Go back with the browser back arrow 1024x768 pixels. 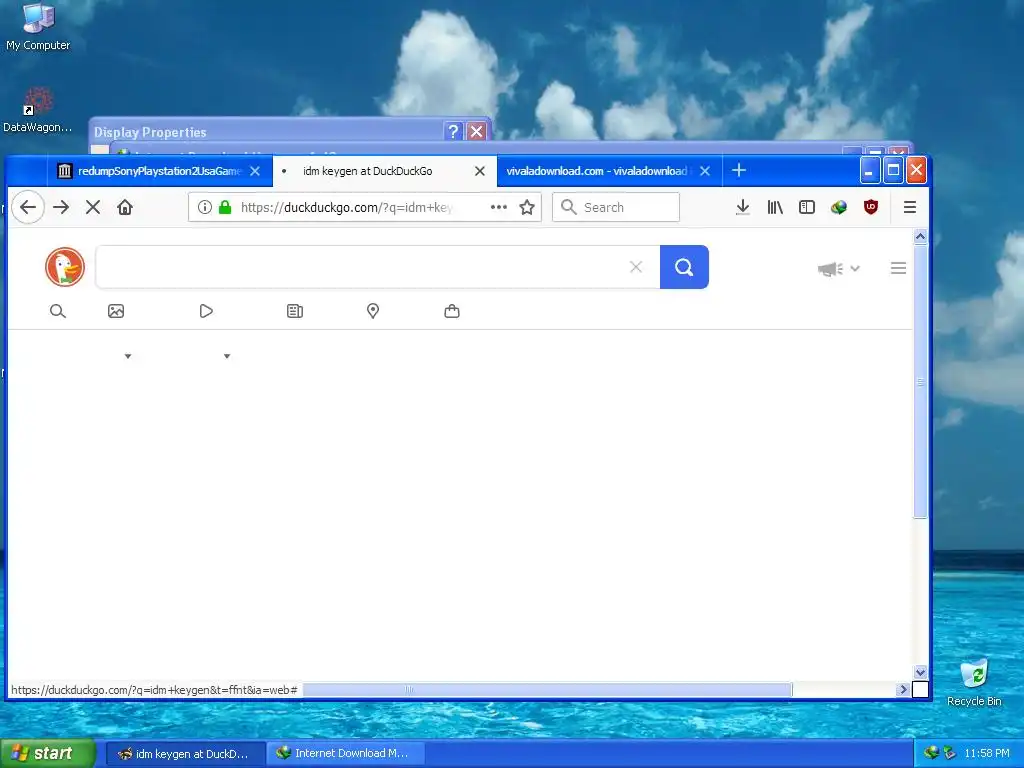click(28, 207)
